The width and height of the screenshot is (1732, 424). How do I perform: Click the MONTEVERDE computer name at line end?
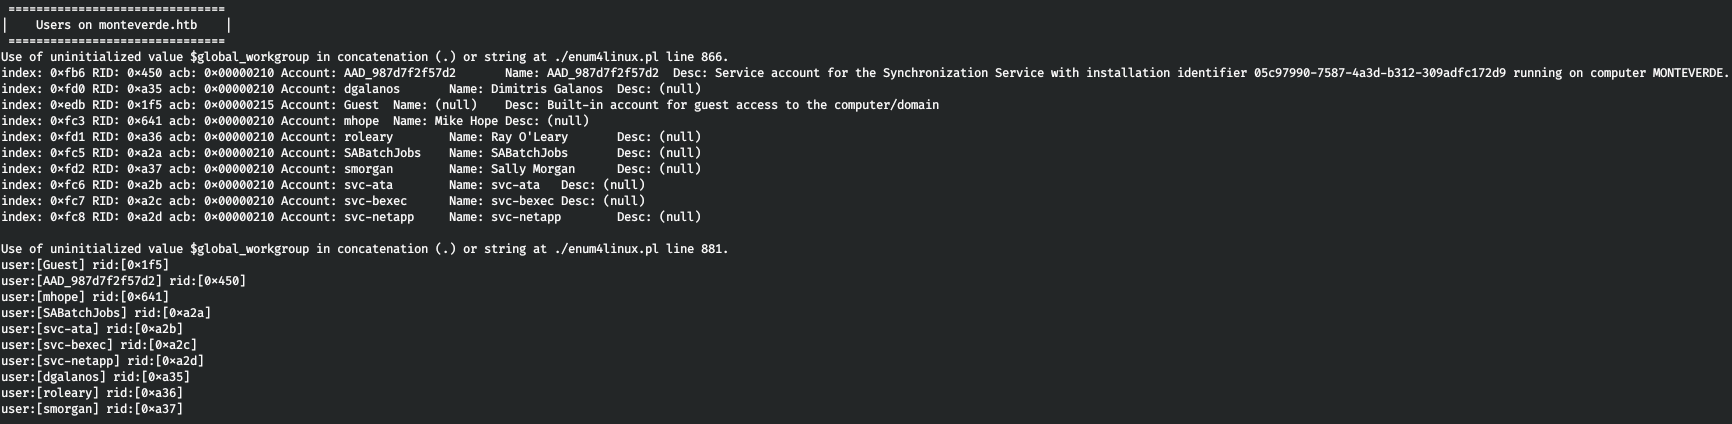[1689, 73]
